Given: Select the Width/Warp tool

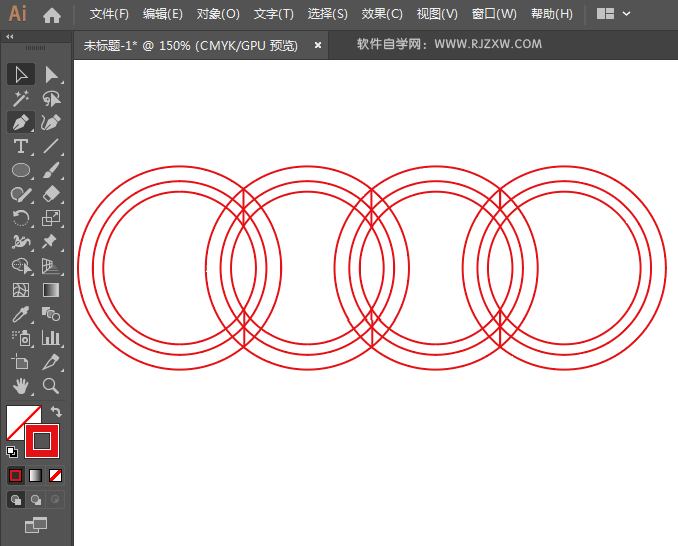Looking at the screenshot, I should tap(21, 242).
